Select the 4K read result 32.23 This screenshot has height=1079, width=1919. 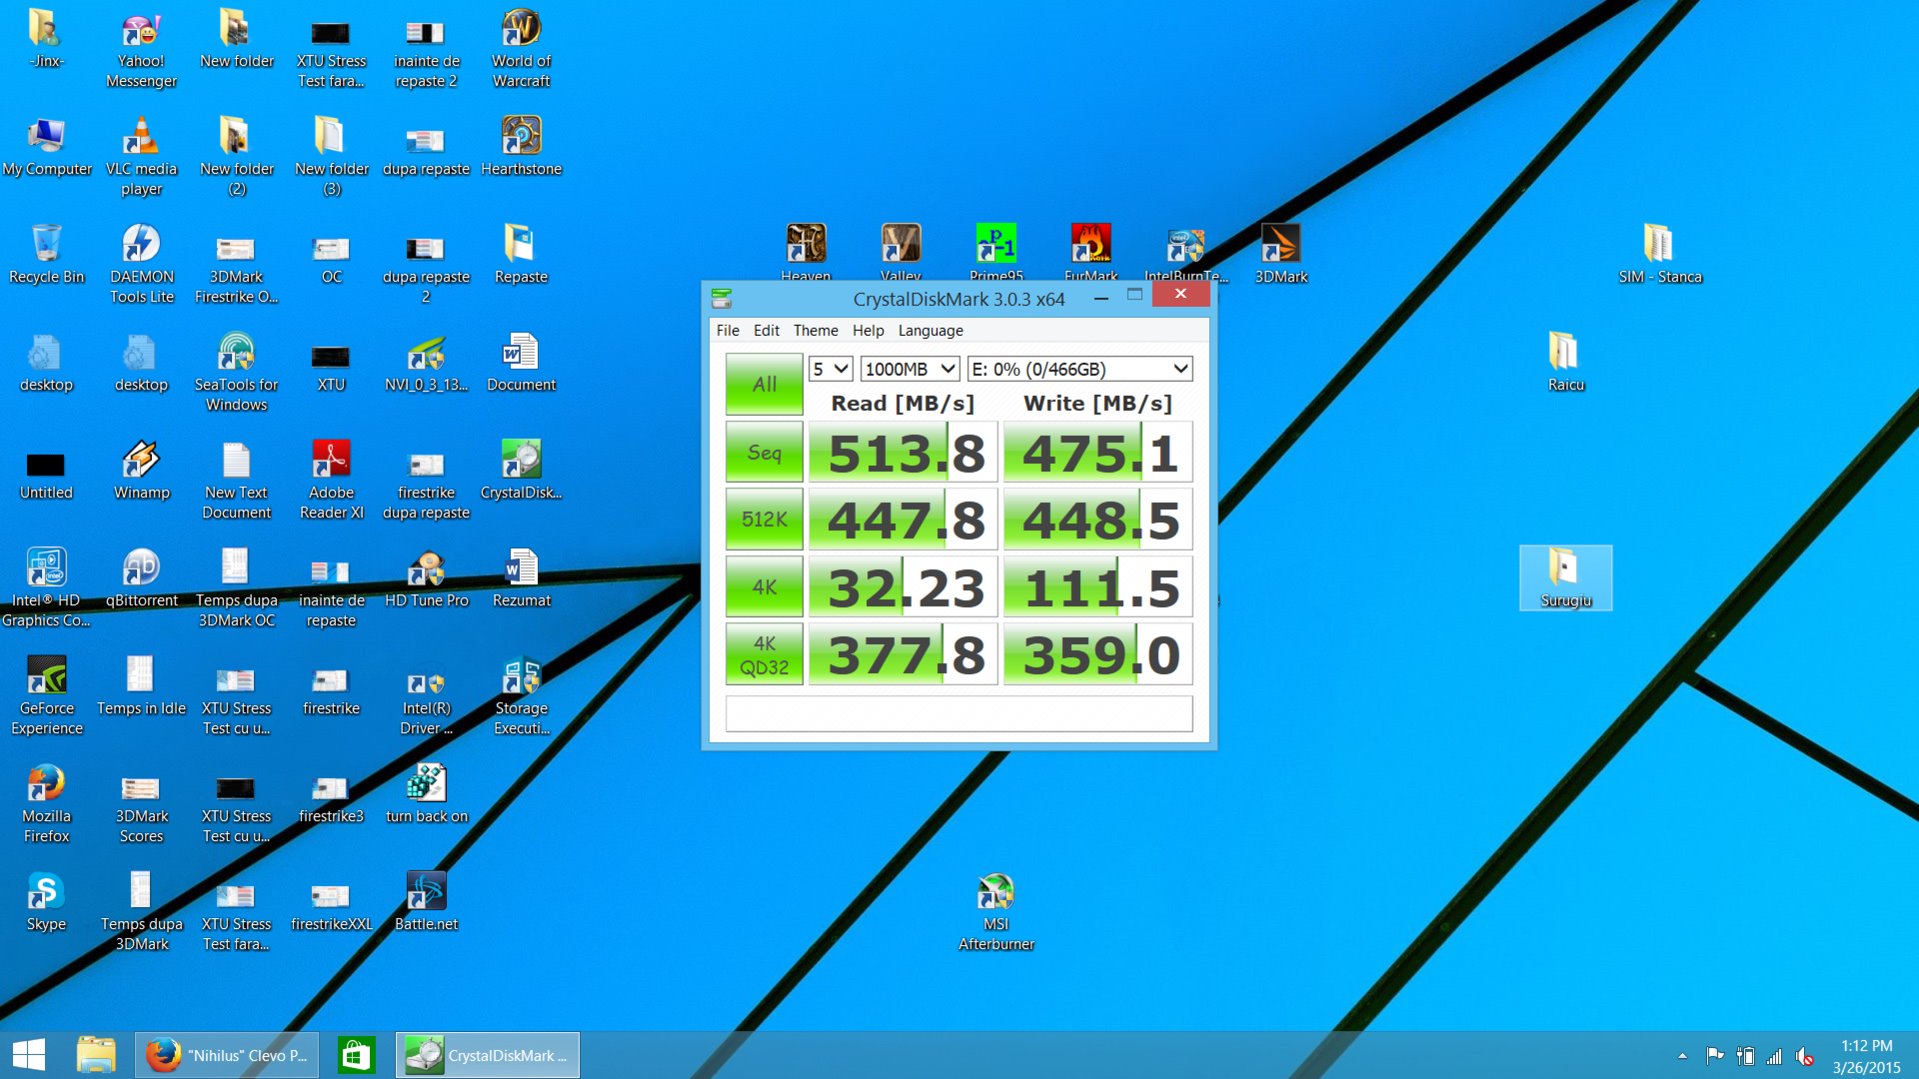903,587
